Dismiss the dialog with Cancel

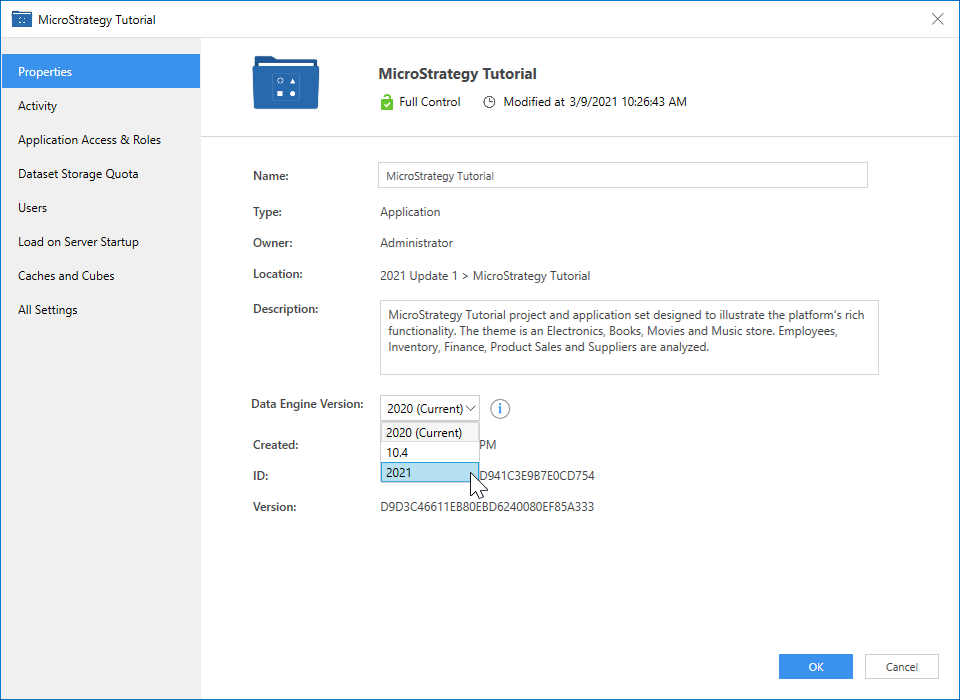(x=901, y=666)
